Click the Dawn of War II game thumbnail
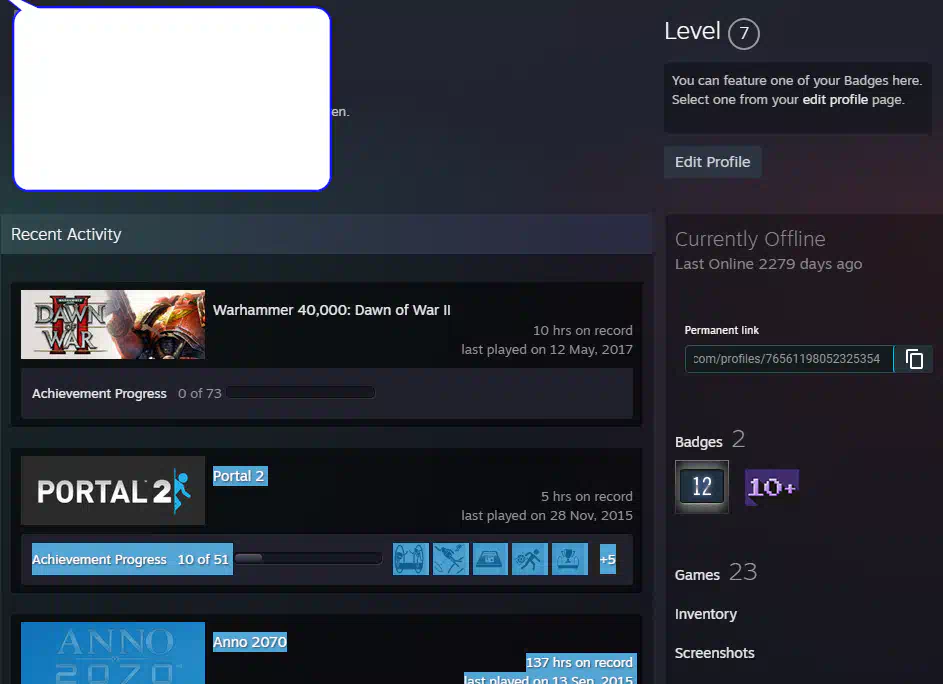Viewport: 943px width, 684px height. (113, 325)
